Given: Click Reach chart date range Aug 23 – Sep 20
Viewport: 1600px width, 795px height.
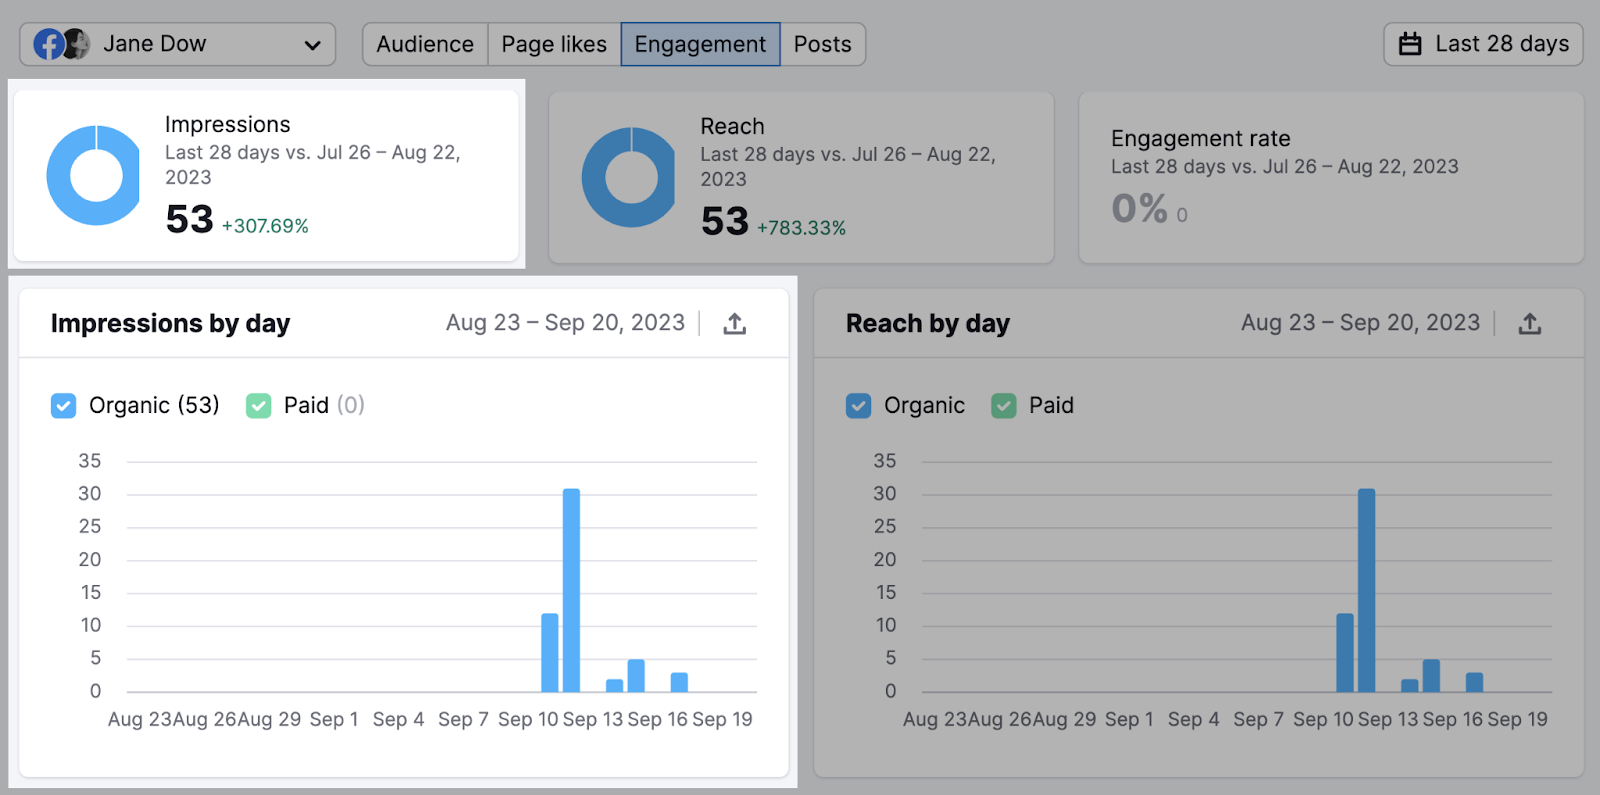Looking at the screenshot, I should [x=1360, y=322].
